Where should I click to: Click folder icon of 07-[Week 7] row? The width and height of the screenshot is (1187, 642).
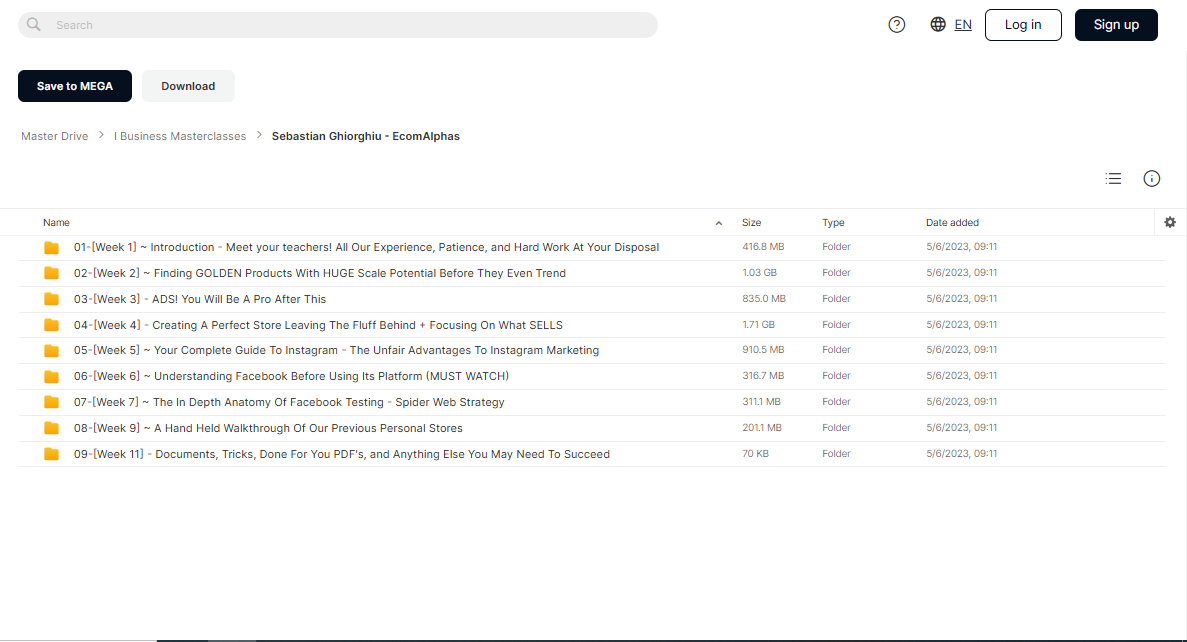[51, 402]
